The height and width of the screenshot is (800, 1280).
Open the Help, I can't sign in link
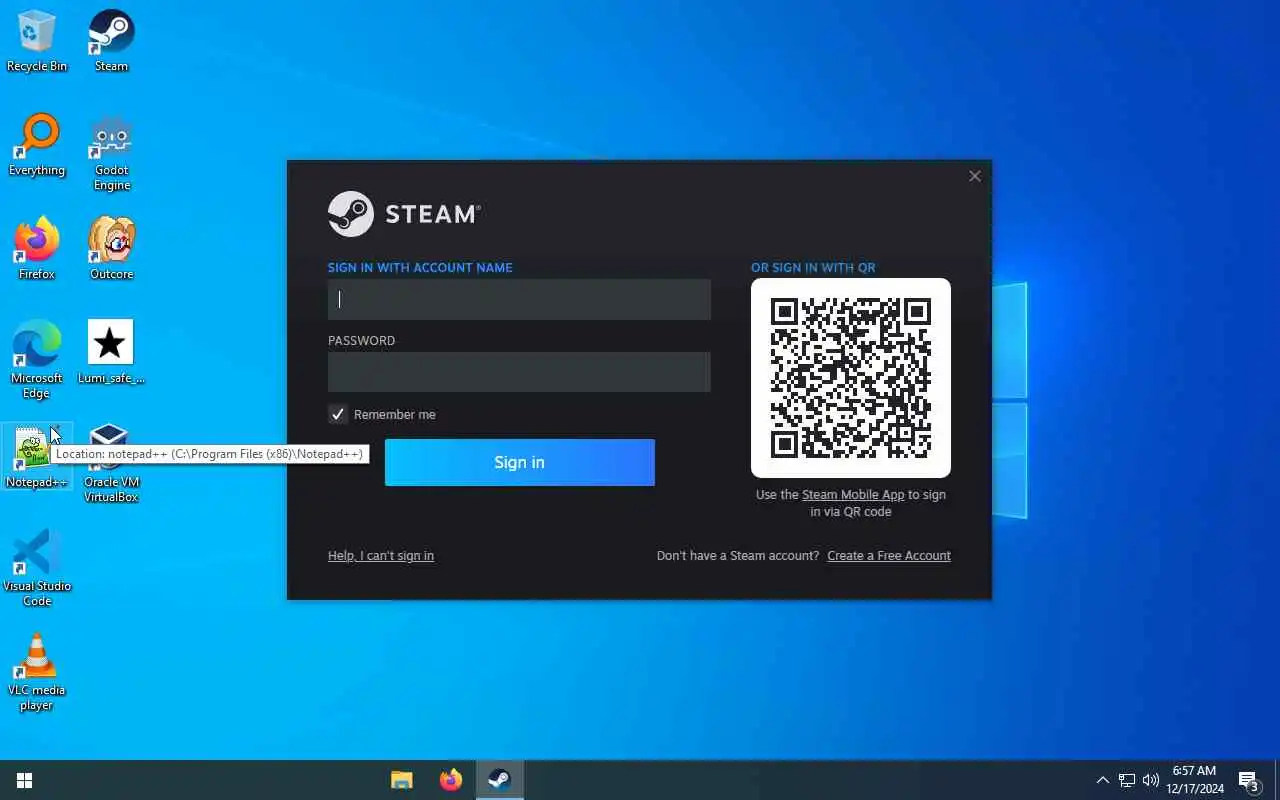click(x=381, y=556)
